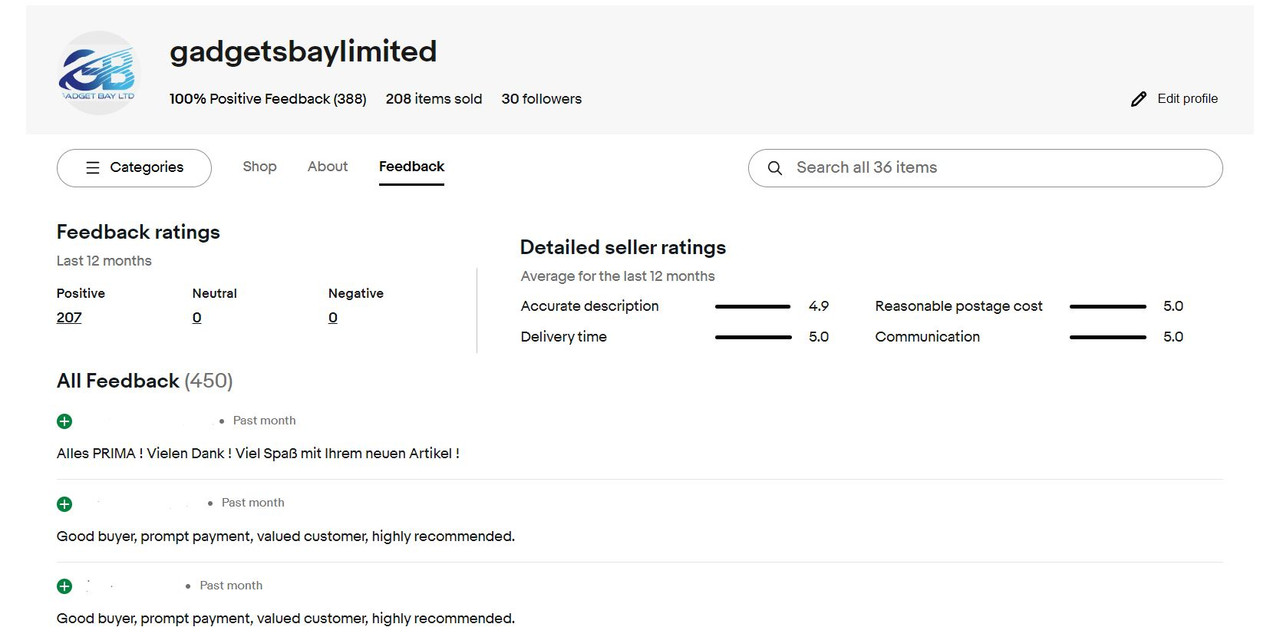Click the Neutral feedback count link
The height and width of the screenshot is (634, 1280).
click(x=197, y=318)
